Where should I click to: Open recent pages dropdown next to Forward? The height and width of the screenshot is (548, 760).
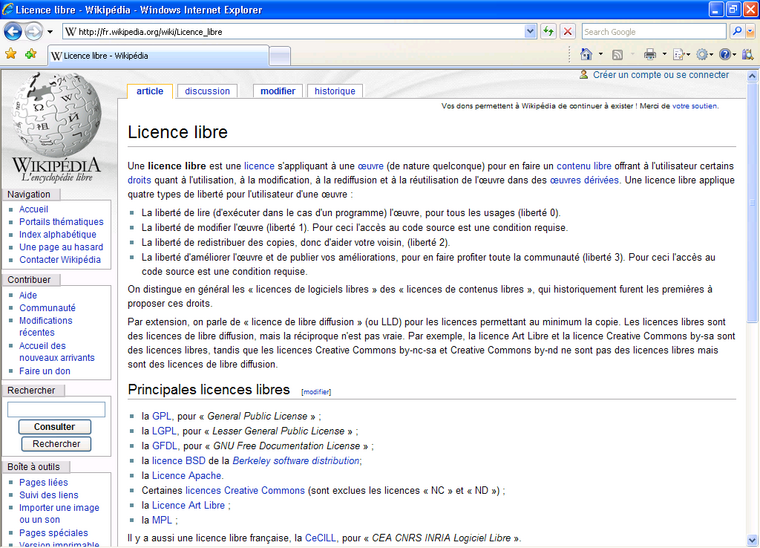pyautogui.click(x=50, y=32)
